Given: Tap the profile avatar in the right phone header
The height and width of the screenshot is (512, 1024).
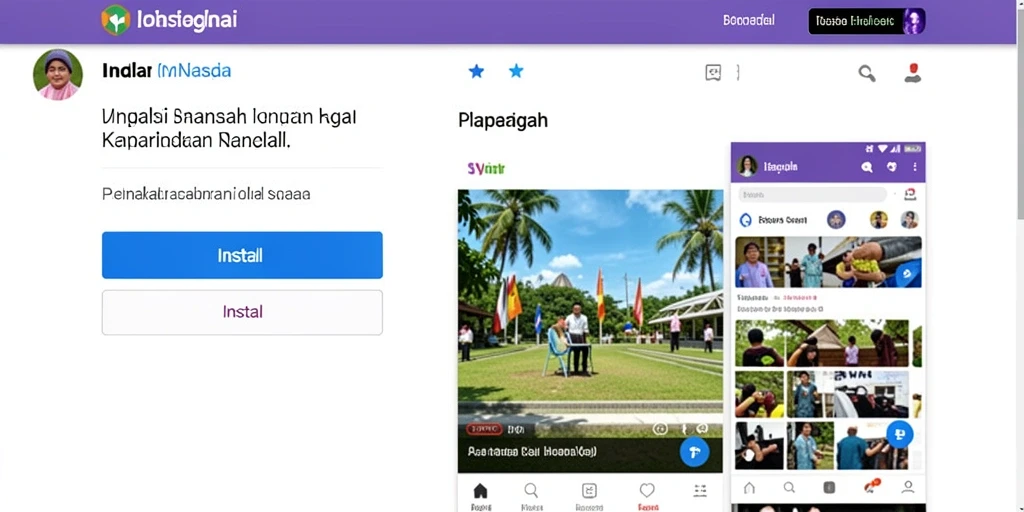Looking at the screenshot, I should (747, 167).
